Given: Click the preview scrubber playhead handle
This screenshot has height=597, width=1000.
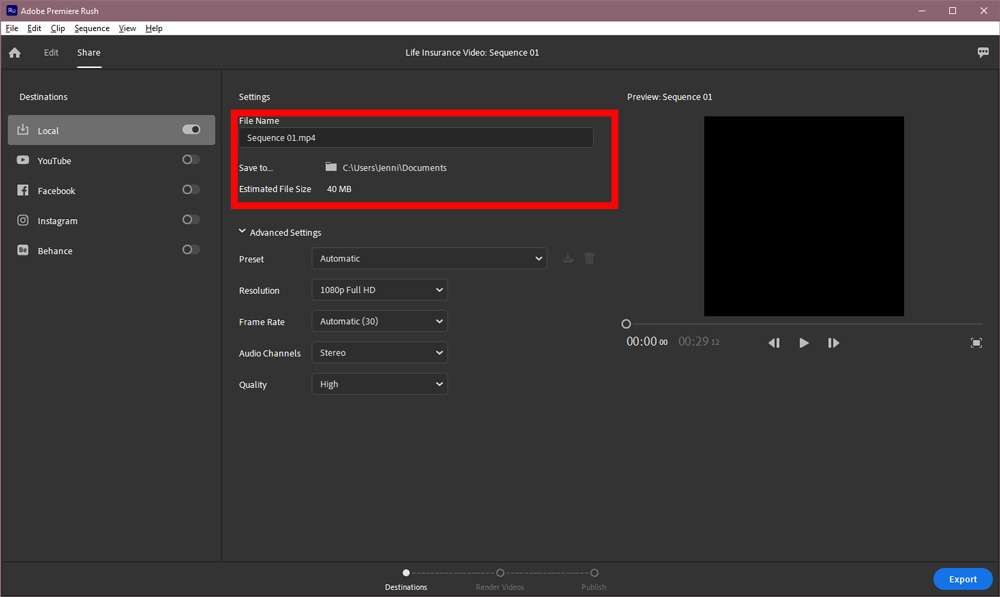Looking at the screenshot, I should click(x=626, y=324).
